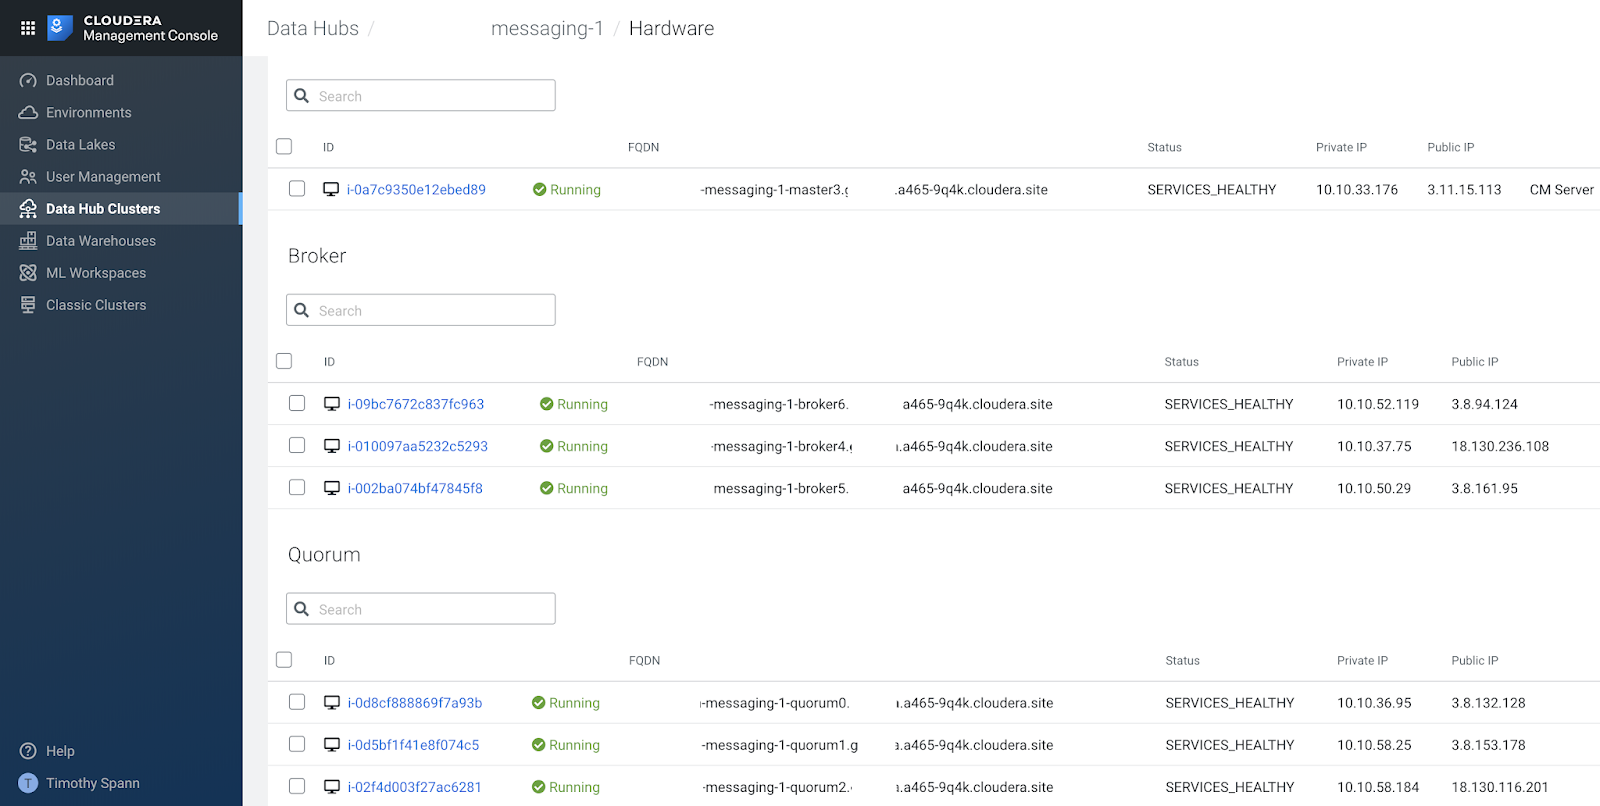The height and width of the screenshot is (806, 1600).
Task: Click the Data Warehouses icon
Action: [x=28, y=240]
